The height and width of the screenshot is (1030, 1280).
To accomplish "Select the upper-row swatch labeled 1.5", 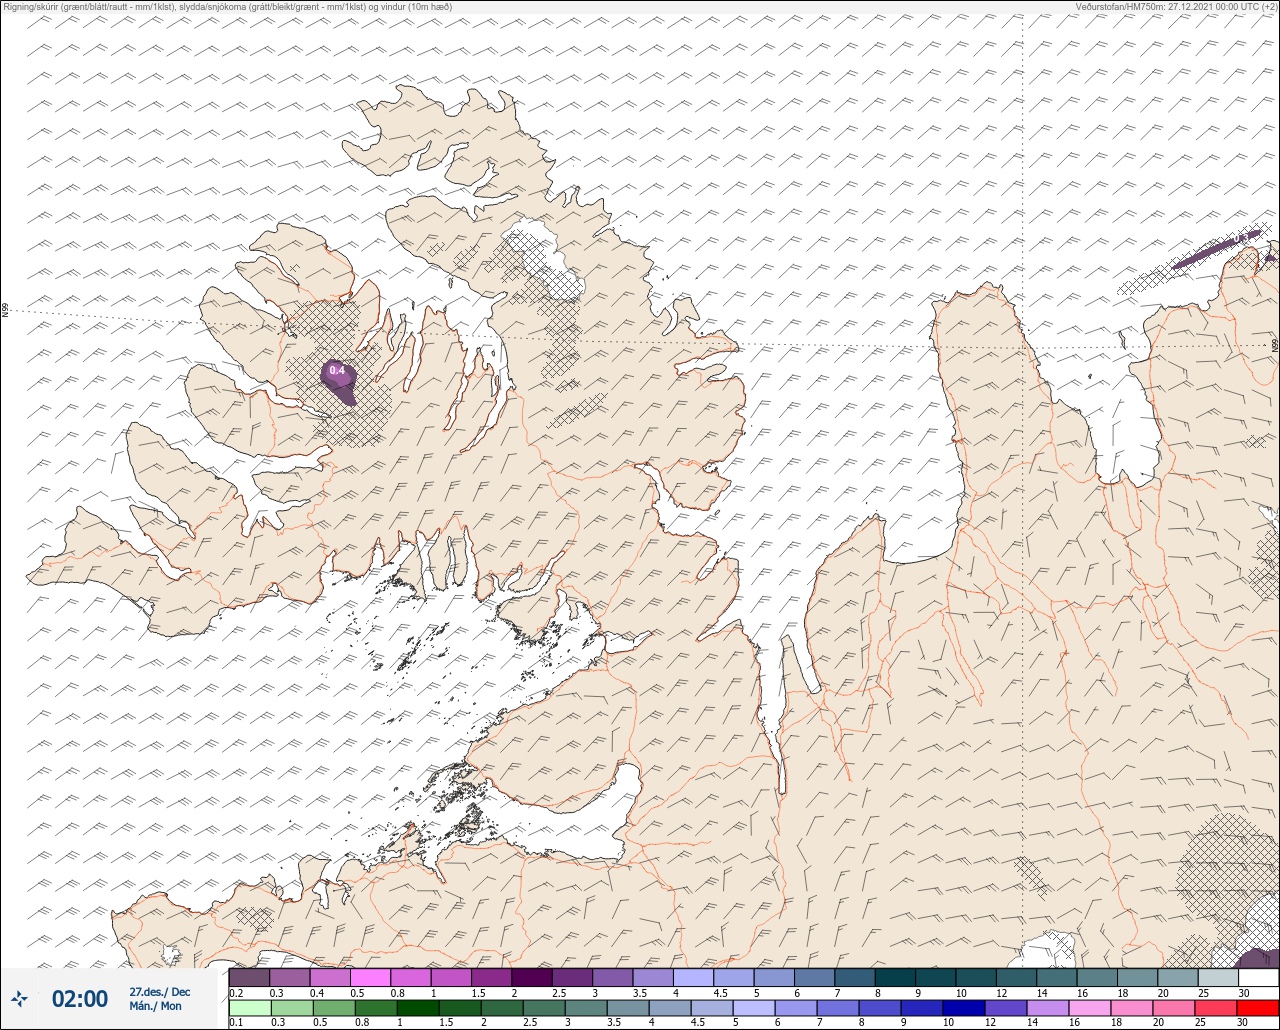I will pos(491,977).
